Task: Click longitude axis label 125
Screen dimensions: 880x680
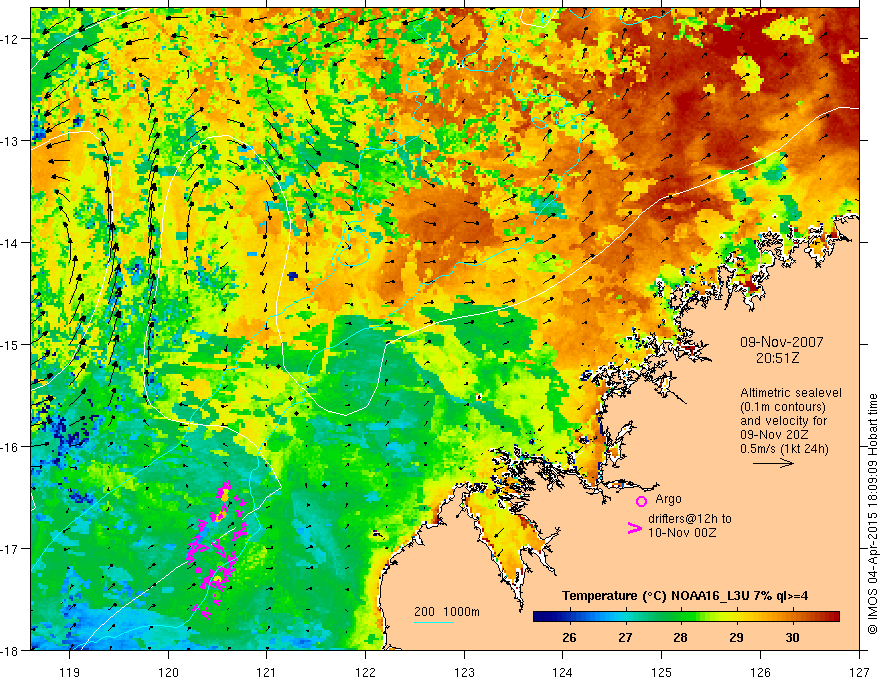Action: point(662,672)
